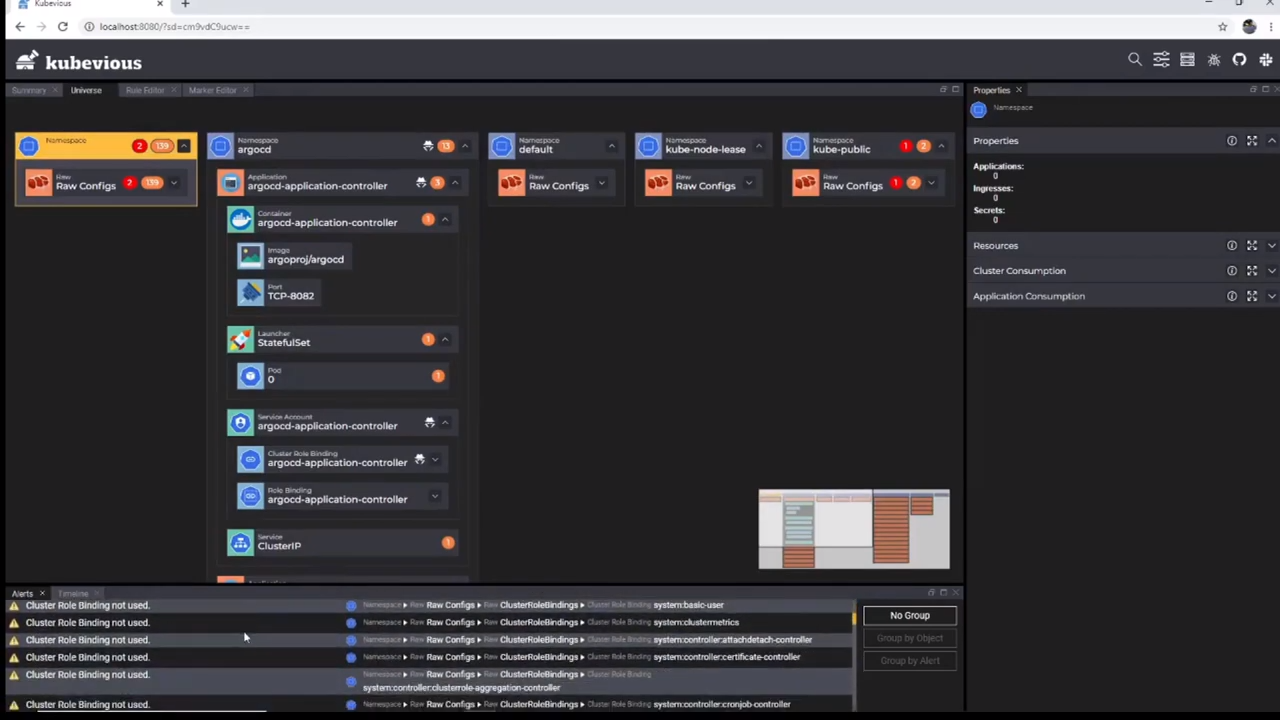Collapse the argocd namespace
This screenshot has width=1280, height=720.
pos(464,147)
